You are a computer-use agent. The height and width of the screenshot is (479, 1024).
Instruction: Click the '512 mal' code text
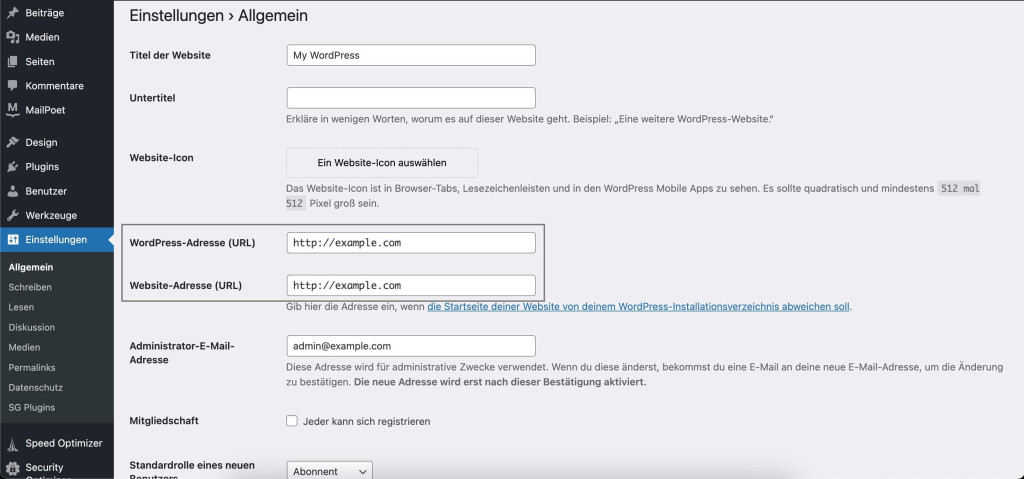click(x=960, y=188)
